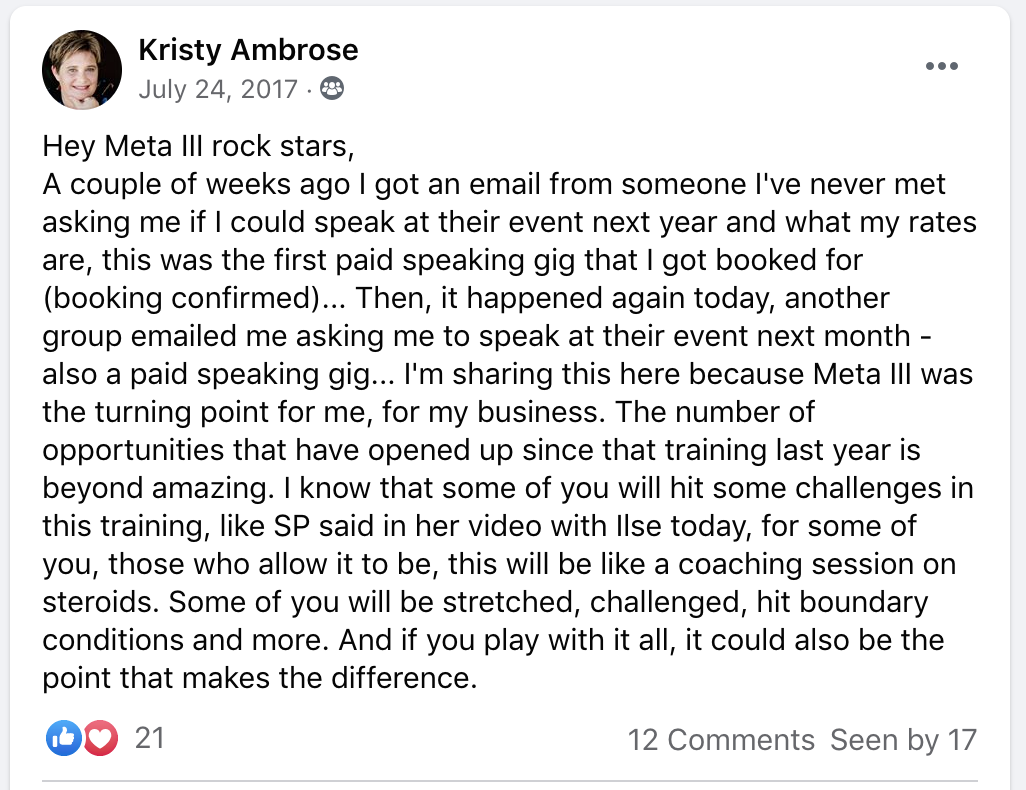This screenshot has height=790, width=1026.
Task: Open Kristy Ambrose's profile via name link
Action: click(249, 50)
